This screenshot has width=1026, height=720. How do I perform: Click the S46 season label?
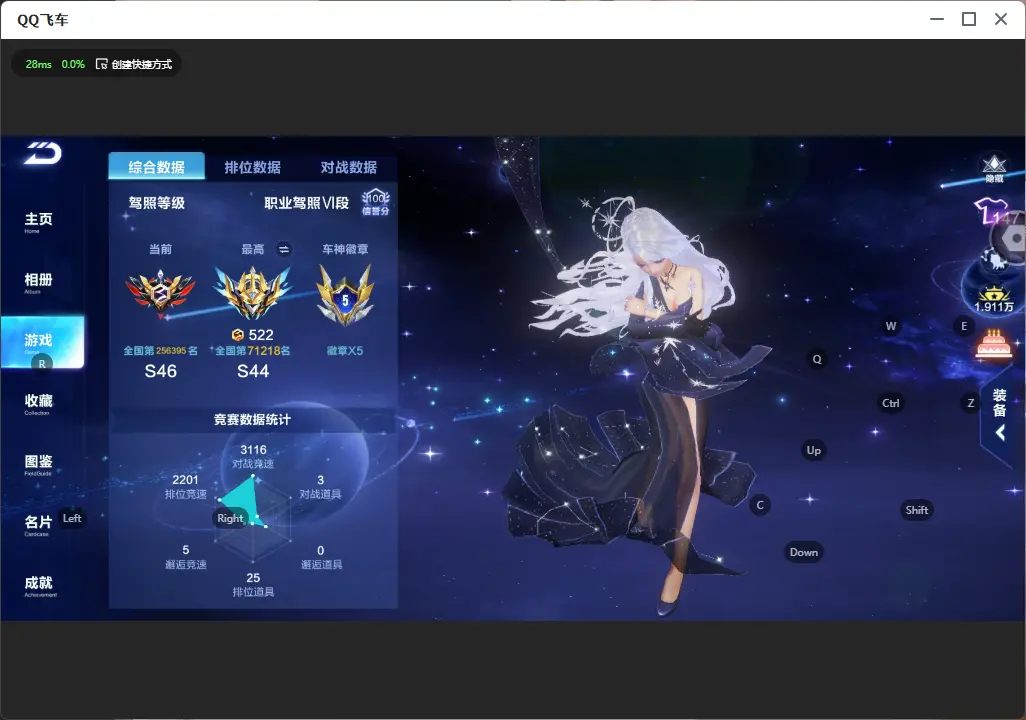click(x=160, y=371)
